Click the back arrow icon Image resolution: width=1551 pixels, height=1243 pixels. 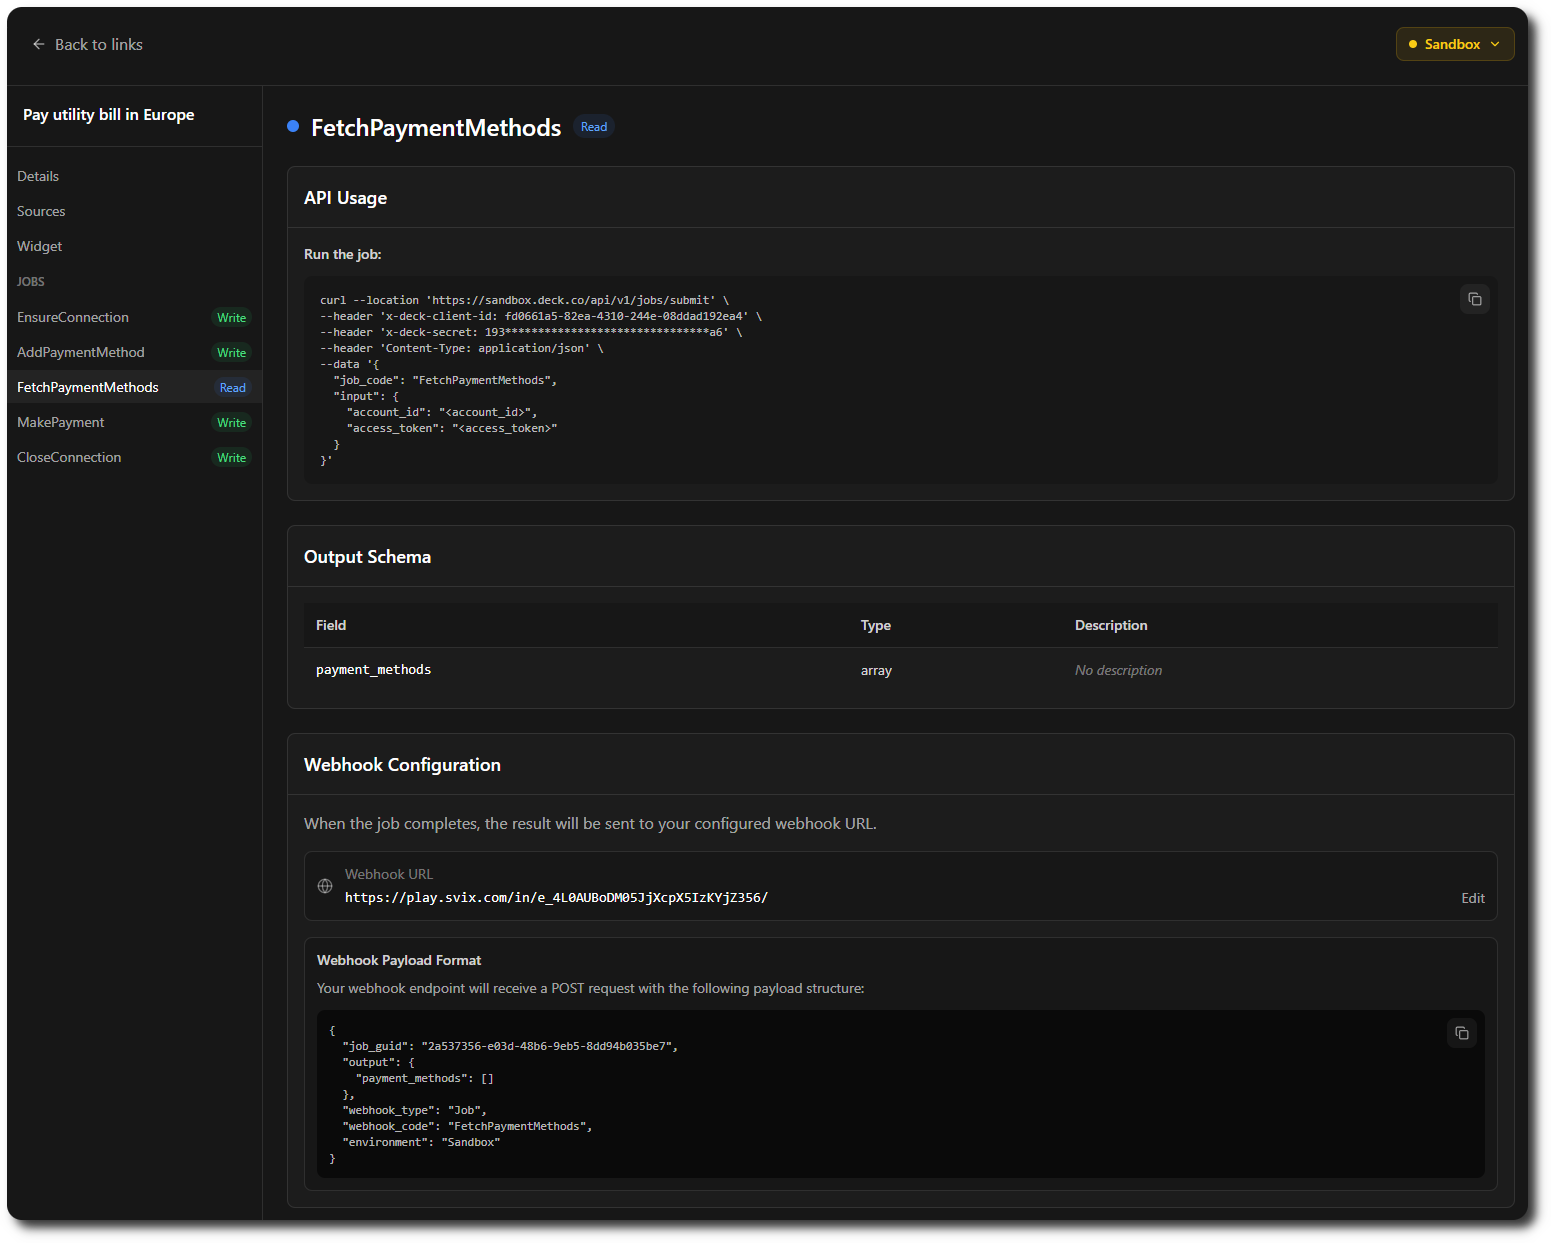tap(38, 44)
